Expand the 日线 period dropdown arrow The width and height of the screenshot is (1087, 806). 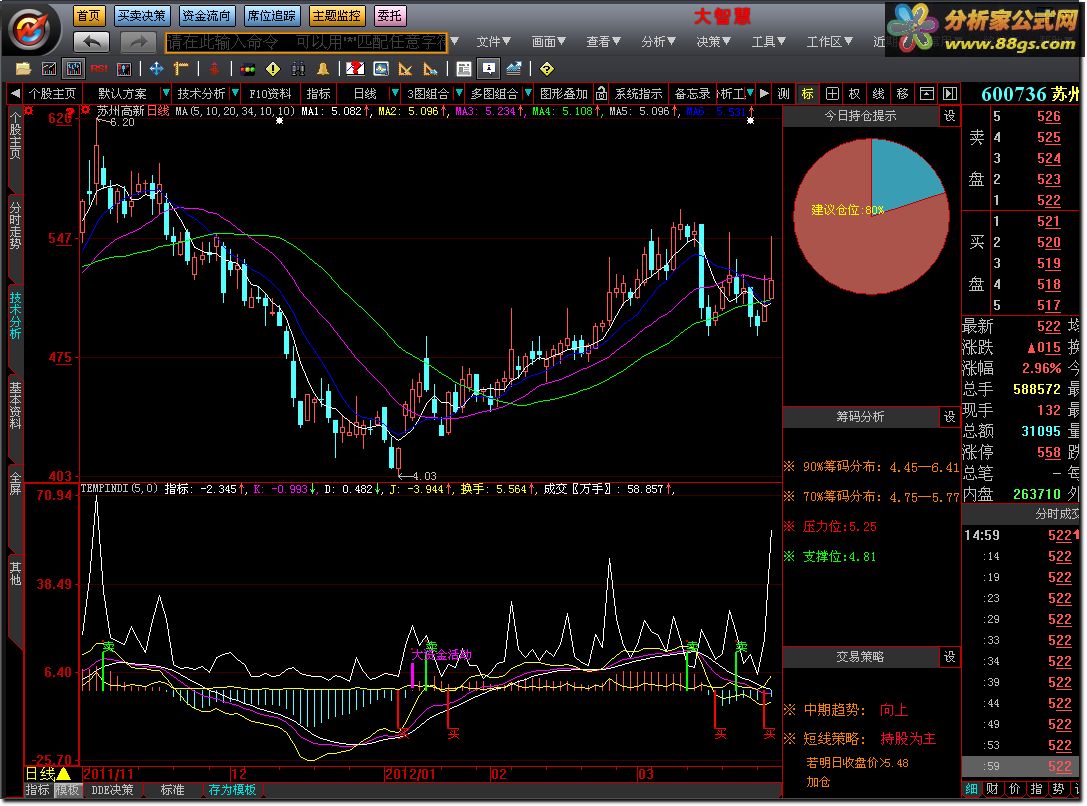pos(394,93)
